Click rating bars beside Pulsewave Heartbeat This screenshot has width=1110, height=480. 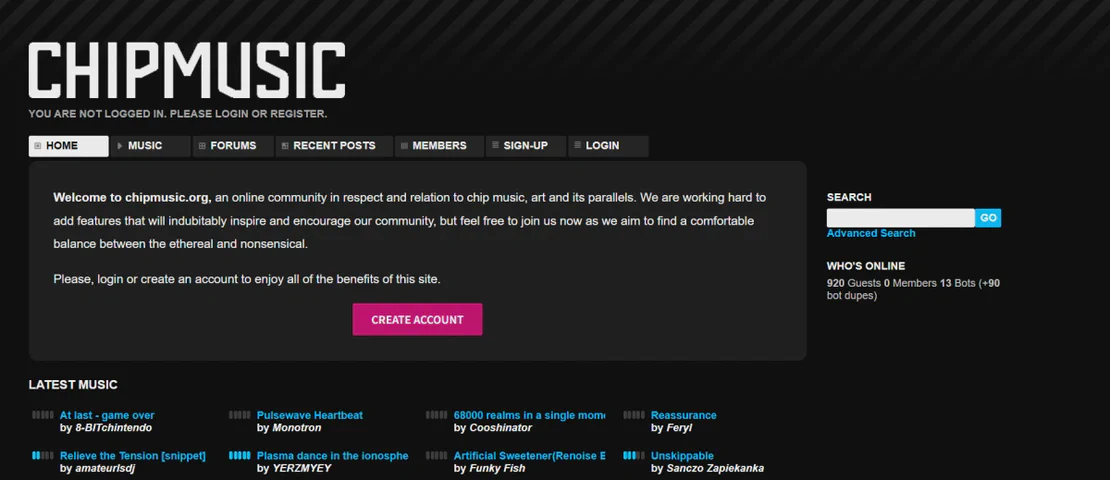pos(239,415)
